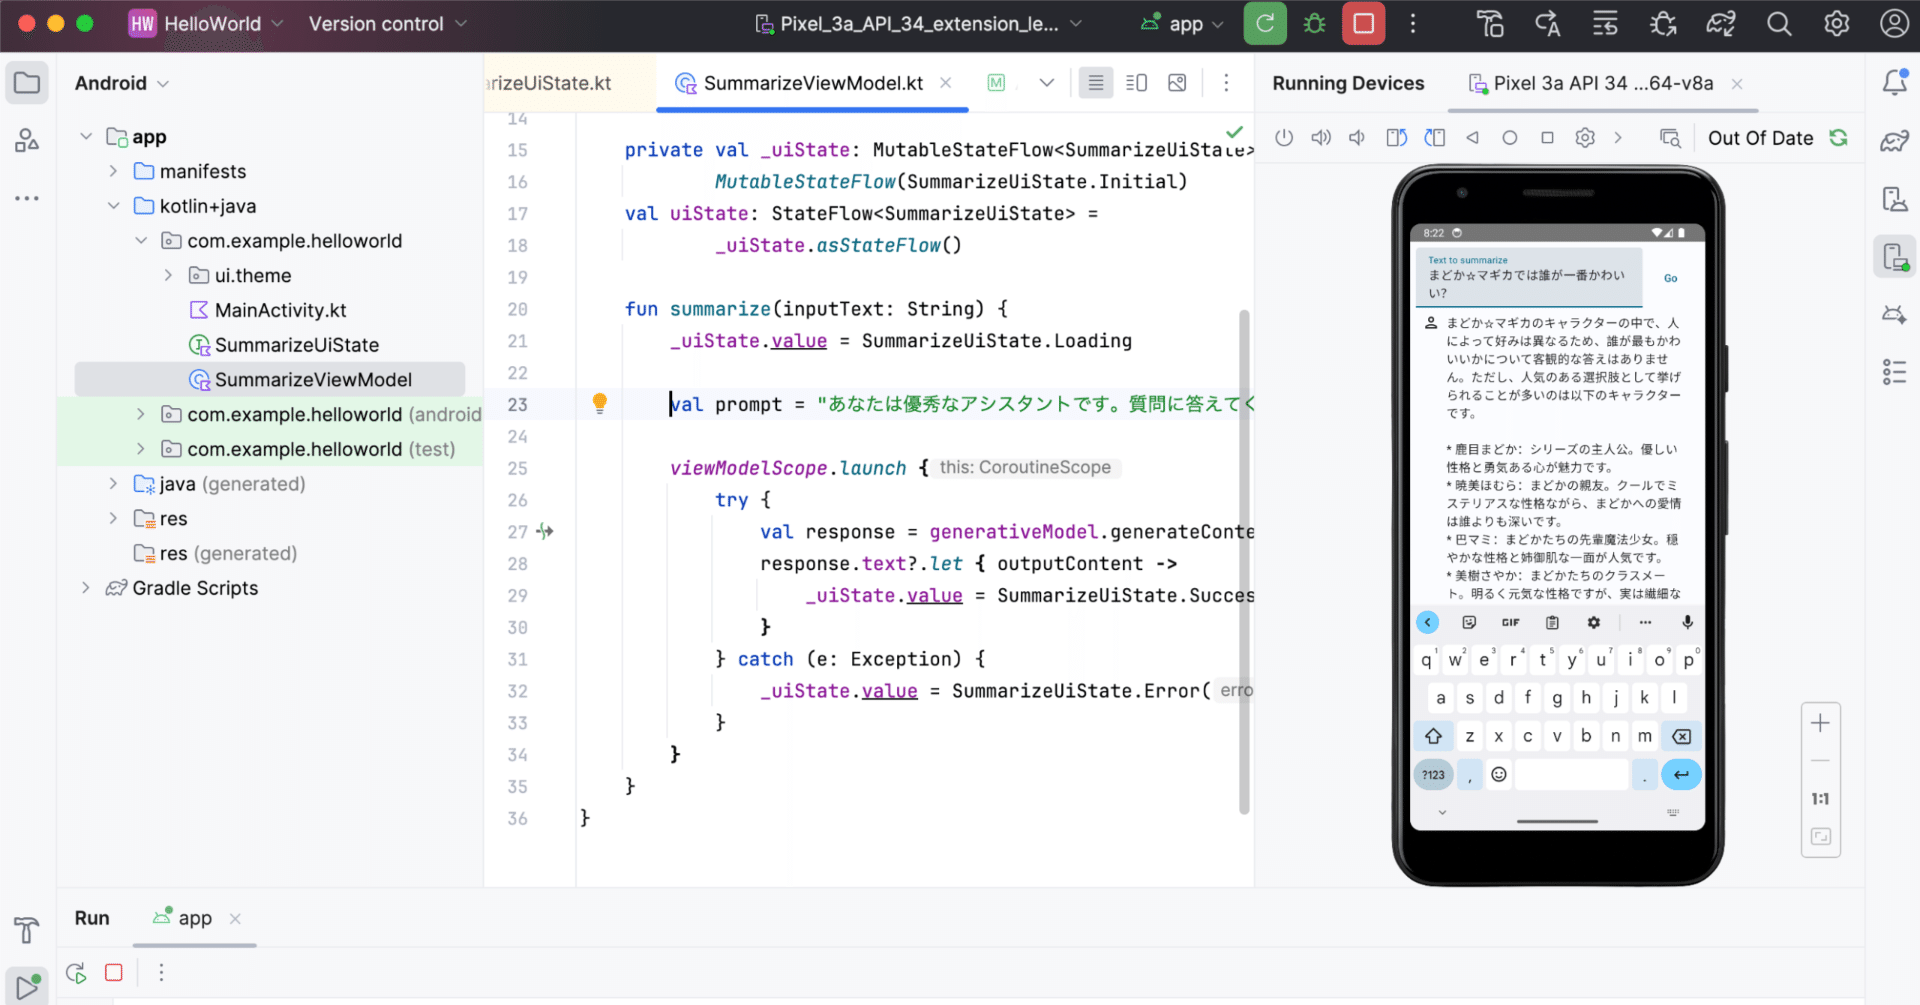The image size is (1920, 1005).
Task: Click the zoom-in control beside the emulator
Action: 1821,722
